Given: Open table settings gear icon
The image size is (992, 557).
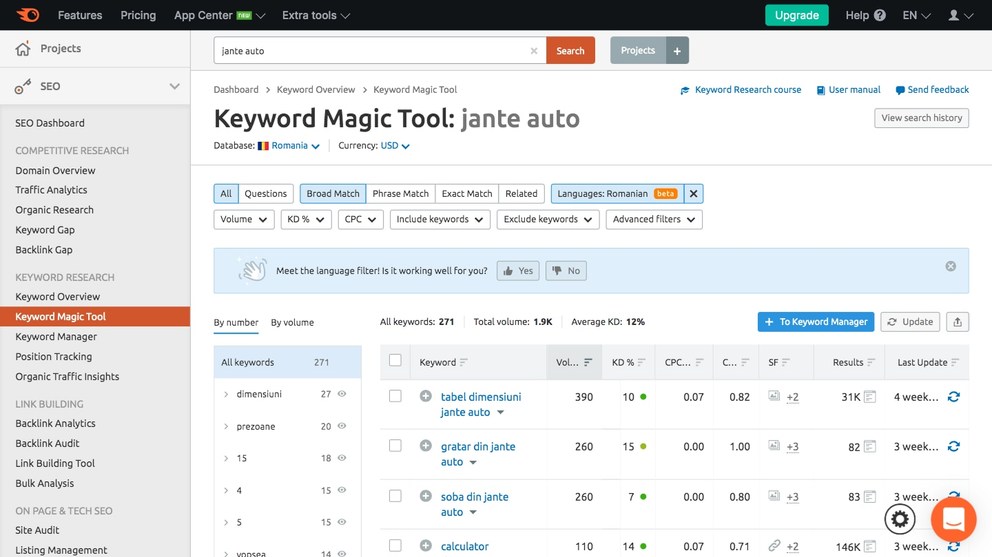Looking at the screenshot, I should coord(900,520).
